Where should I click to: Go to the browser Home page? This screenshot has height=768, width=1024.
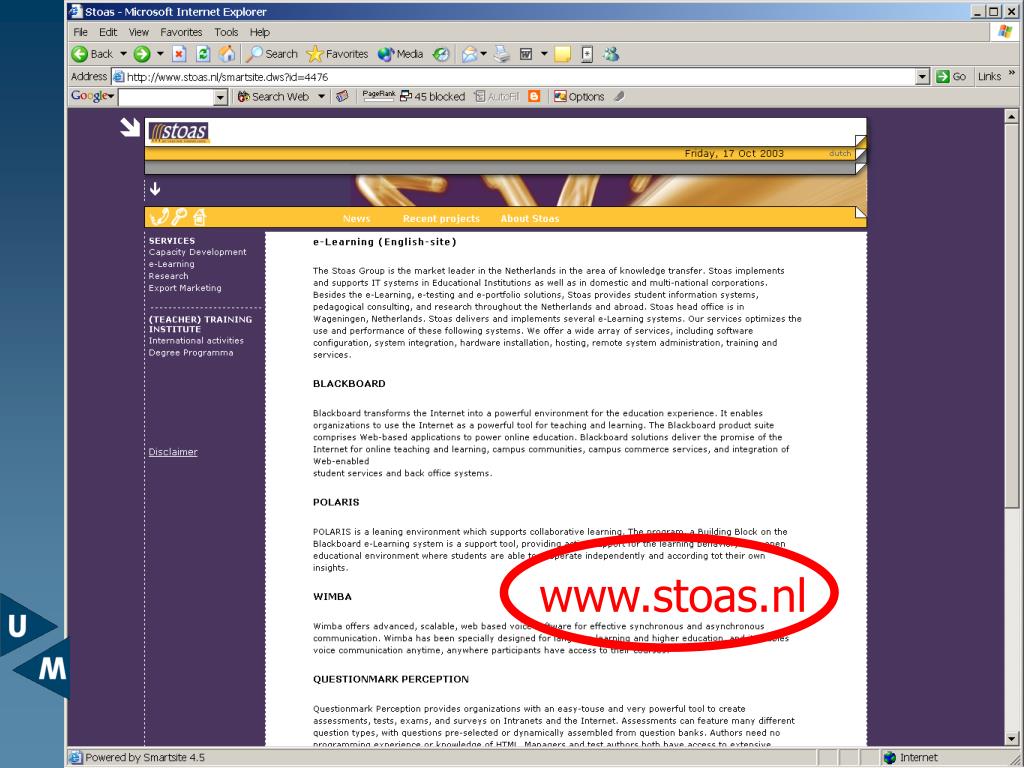click(227, 54)
